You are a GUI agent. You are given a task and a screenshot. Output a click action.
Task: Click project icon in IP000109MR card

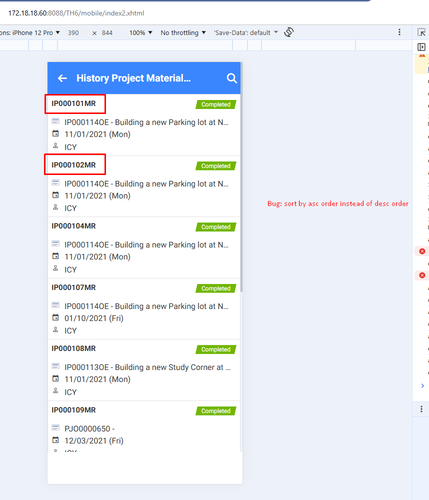[56, 428]
